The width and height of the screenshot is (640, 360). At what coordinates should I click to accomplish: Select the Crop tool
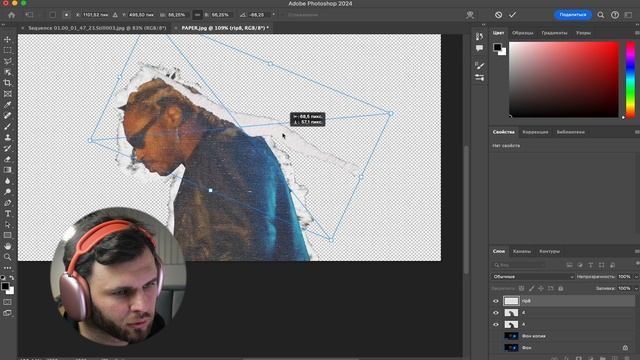[x=7, y=83]
